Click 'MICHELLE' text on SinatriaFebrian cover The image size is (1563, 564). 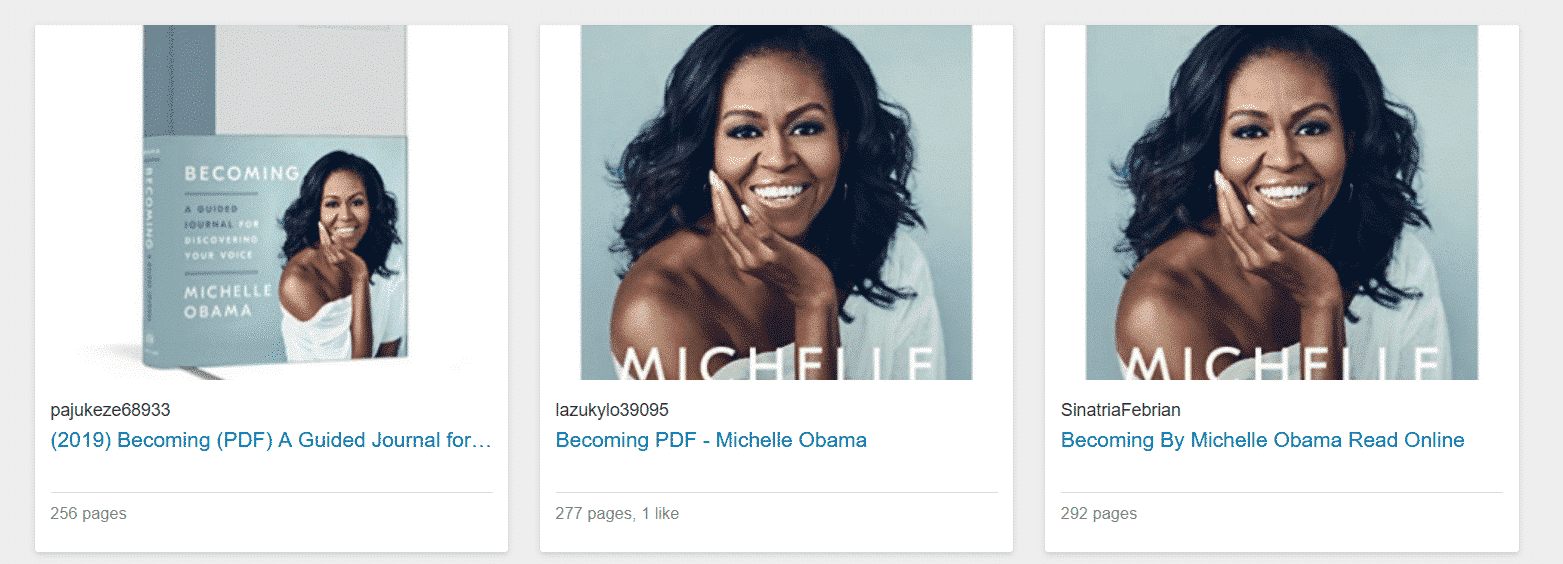(x=1282, y=364)
